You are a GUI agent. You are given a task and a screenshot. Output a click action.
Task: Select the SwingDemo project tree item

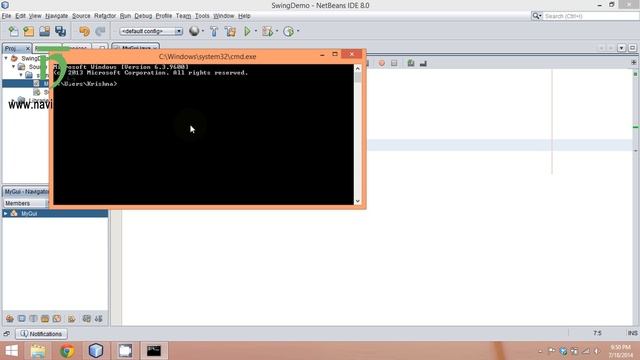[31, 58]
